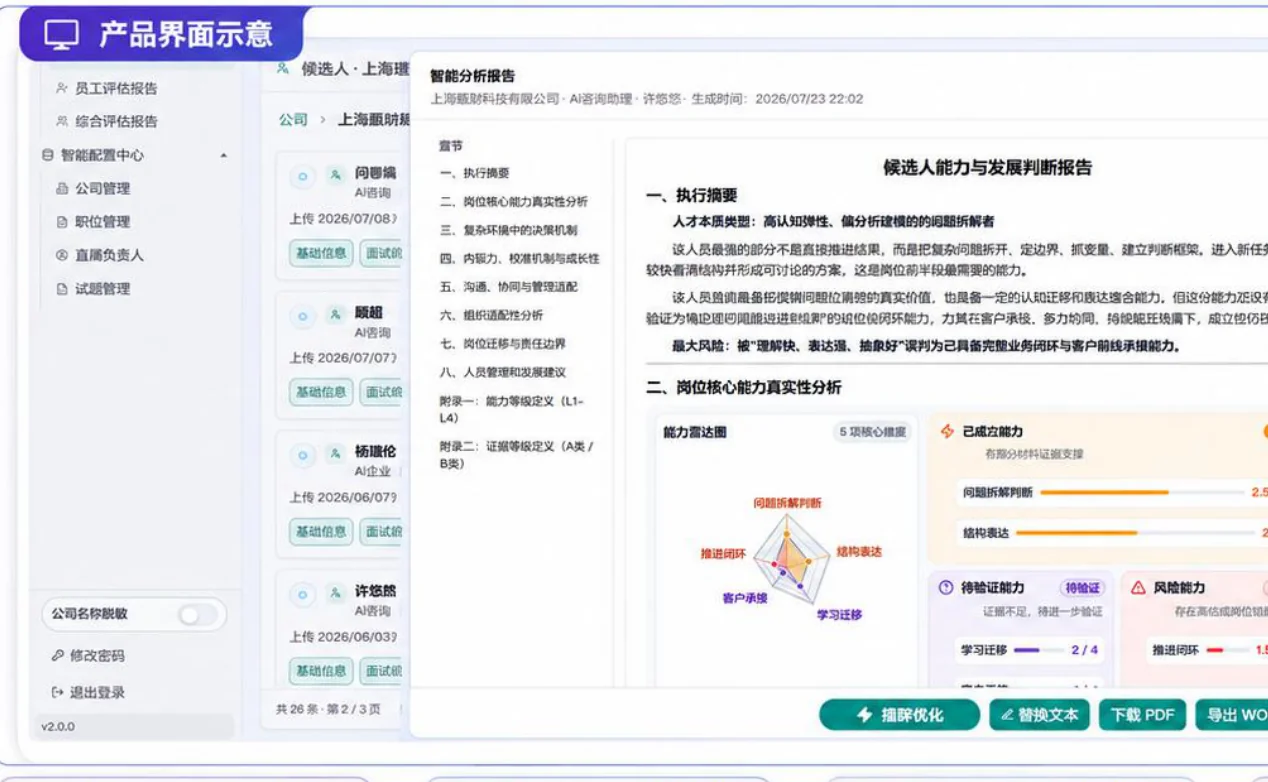The width and height of the screenshot is (1268, 782).
Task: Click the 能力雷达图 radar chart
Action: (x=791, y=559)
